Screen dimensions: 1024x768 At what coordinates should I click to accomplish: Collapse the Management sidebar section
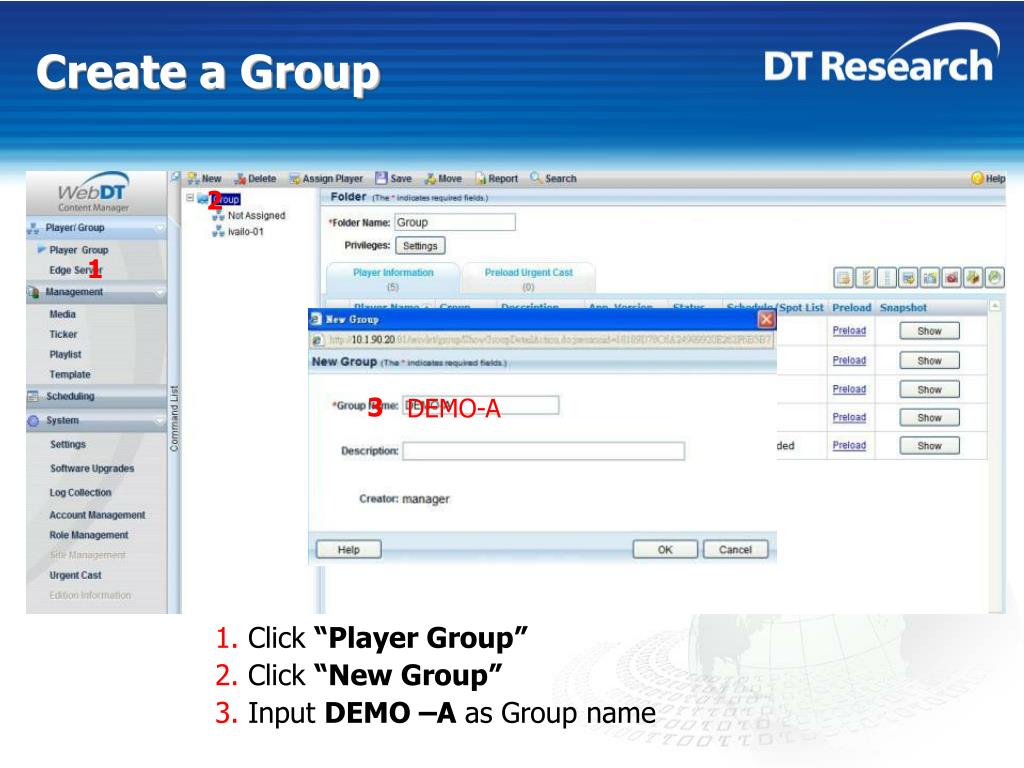[x=159, y=292]
